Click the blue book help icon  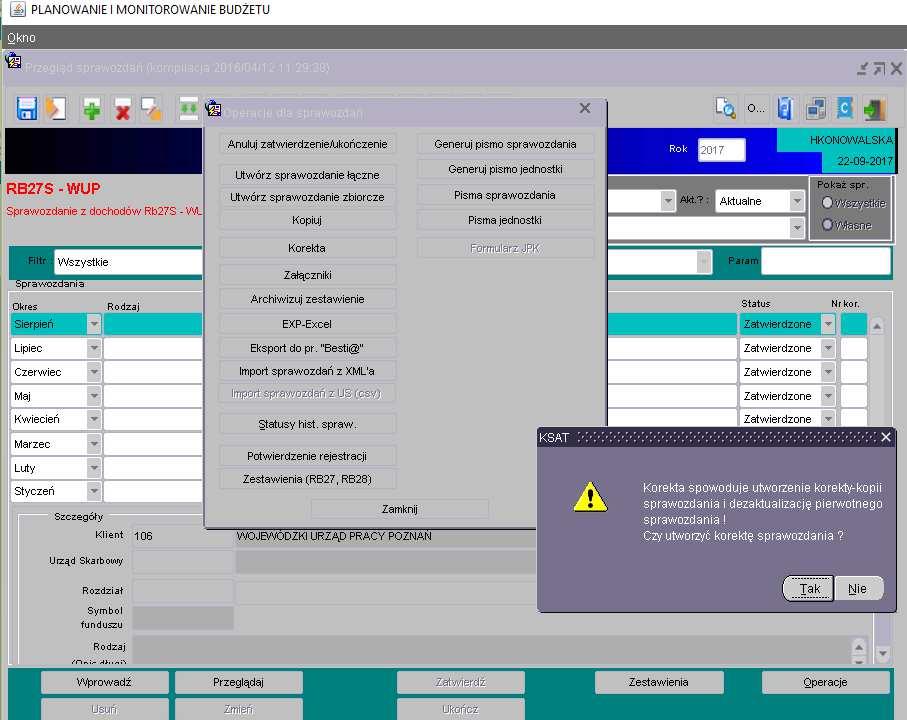click(x=785, y=108)
